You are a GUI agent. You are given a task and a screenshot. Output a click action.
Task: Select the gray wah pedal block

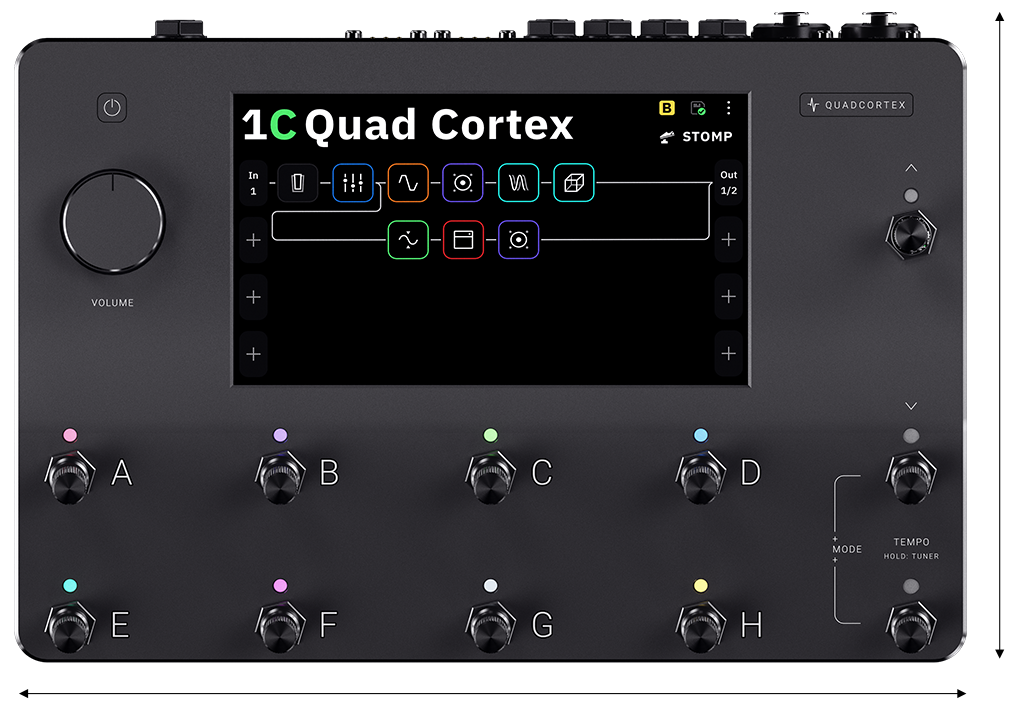[297, 183]
